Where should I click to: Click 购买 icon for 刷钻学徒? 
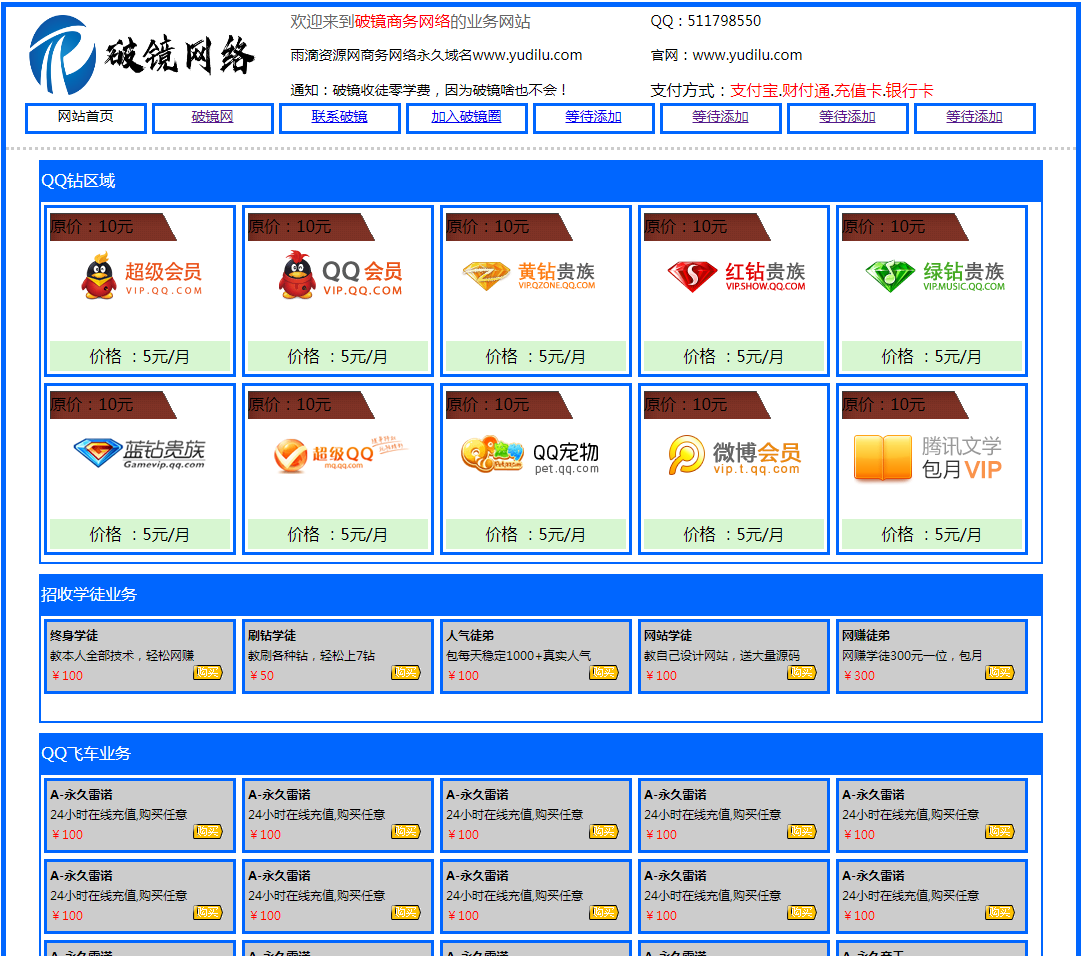pos(406,672)
